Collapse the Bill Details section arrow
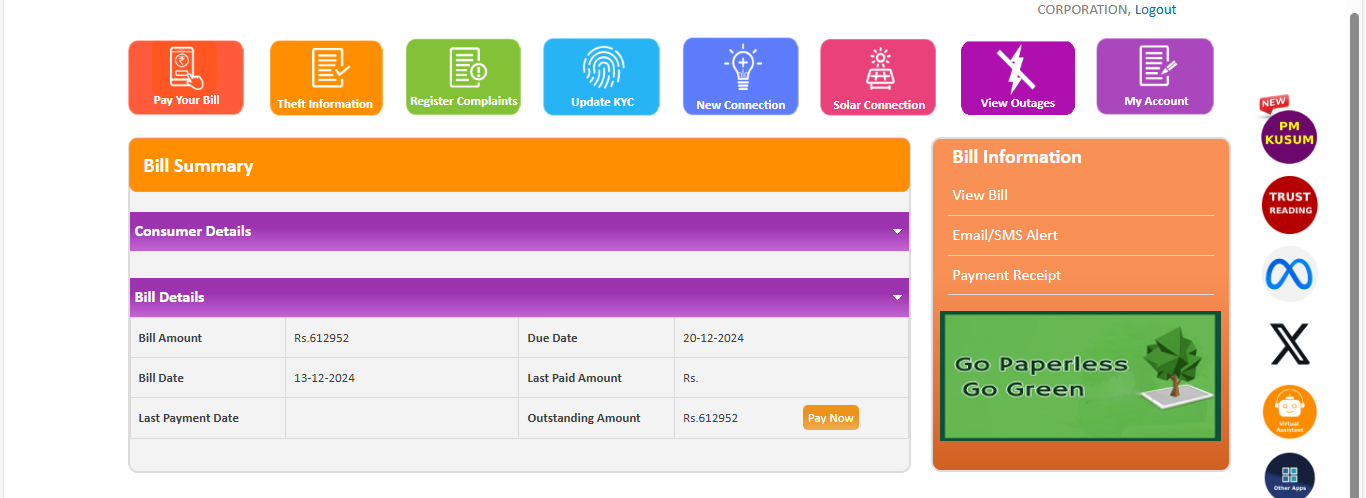This screenshot has width=1366, height=498. (x=897, y=297)
